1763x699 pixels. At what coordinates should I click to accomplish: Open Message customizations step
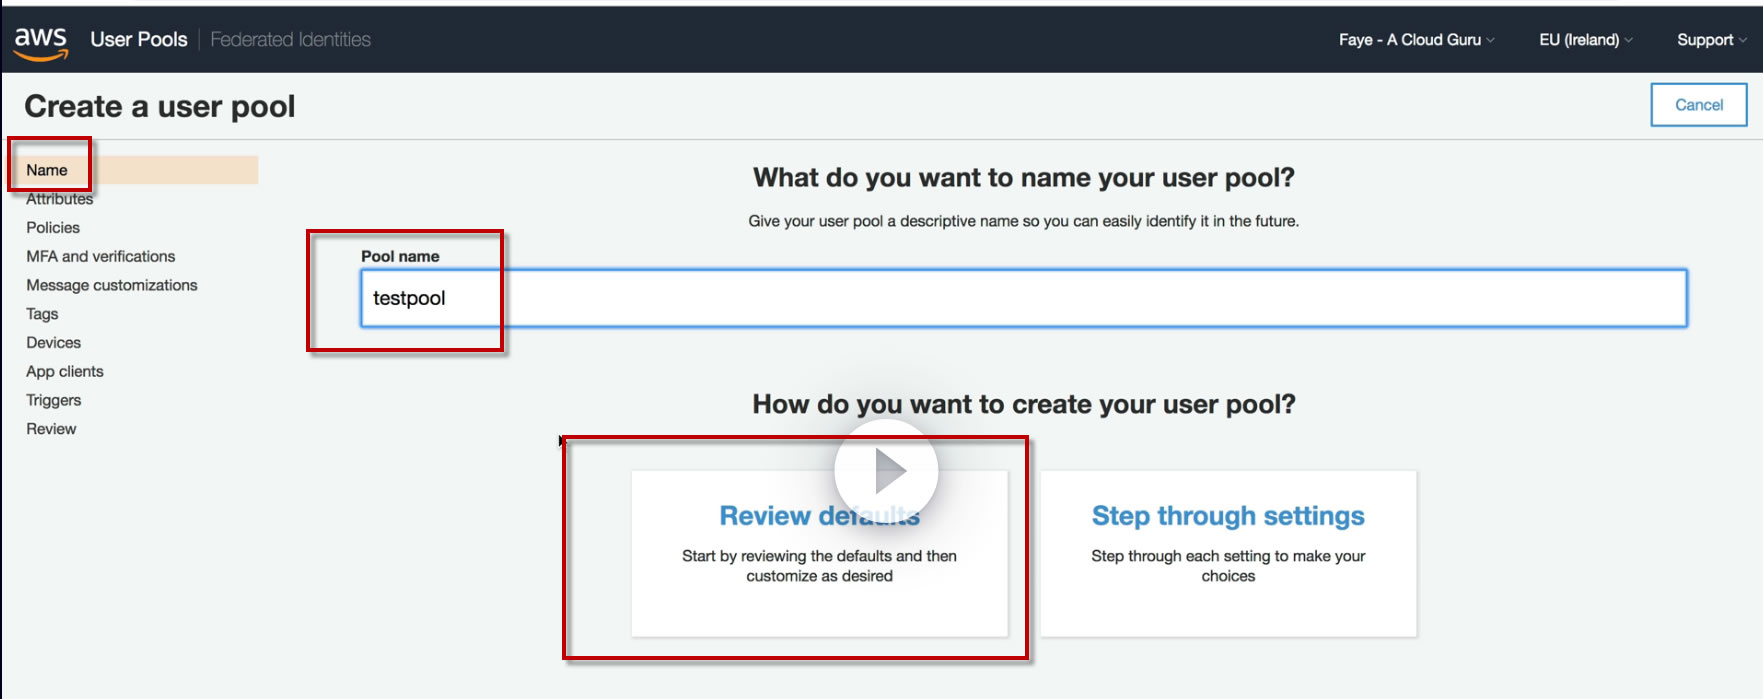pos(112,285)
